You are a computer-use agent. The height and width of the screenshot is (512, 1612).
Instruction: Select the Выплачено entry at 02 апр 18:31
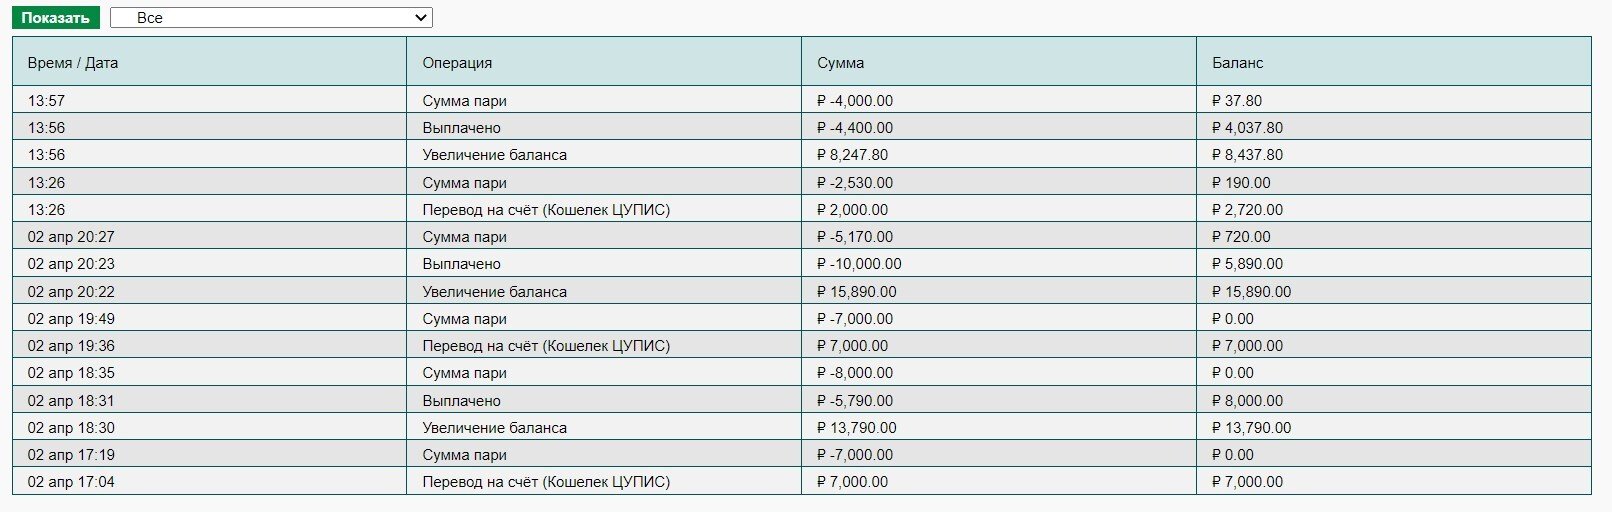461,401
